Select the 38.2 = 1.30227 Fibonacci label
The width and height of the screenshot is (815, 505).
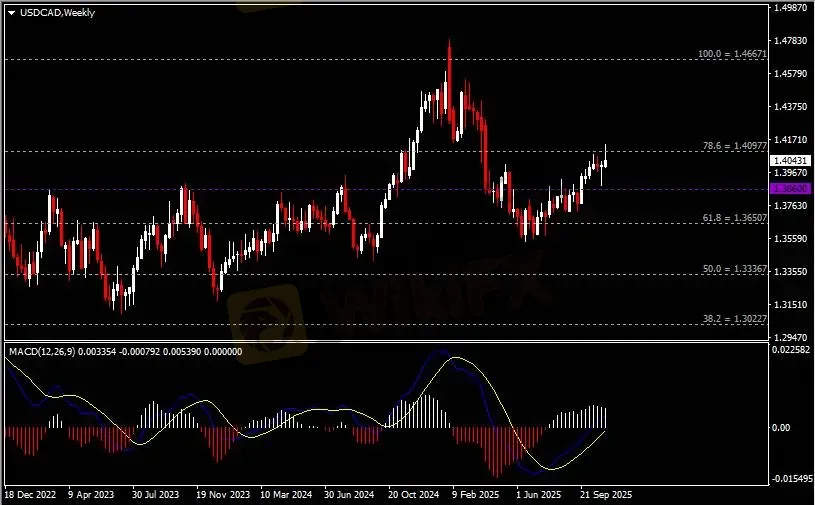click(x=734, y=319)
